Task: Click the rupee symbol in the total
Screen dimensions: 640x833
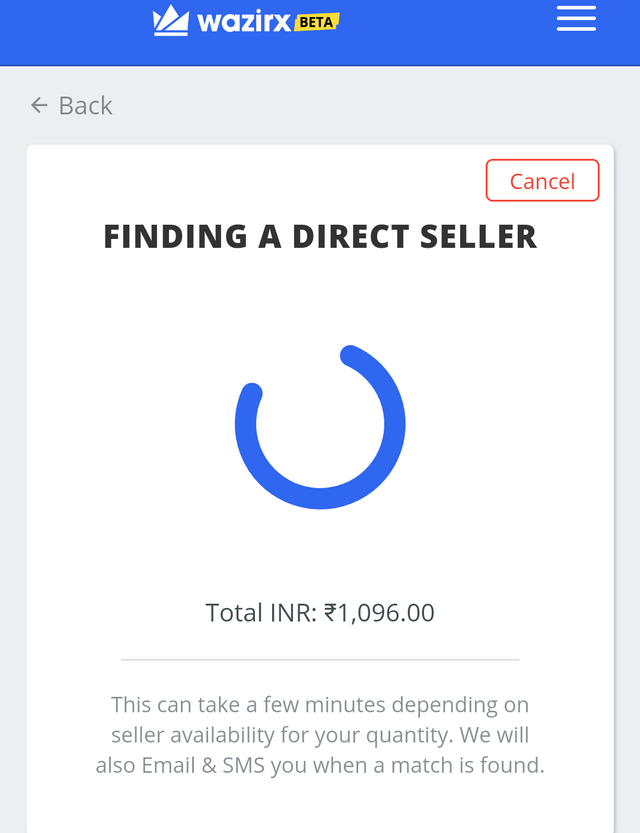Action: (330, 613)
